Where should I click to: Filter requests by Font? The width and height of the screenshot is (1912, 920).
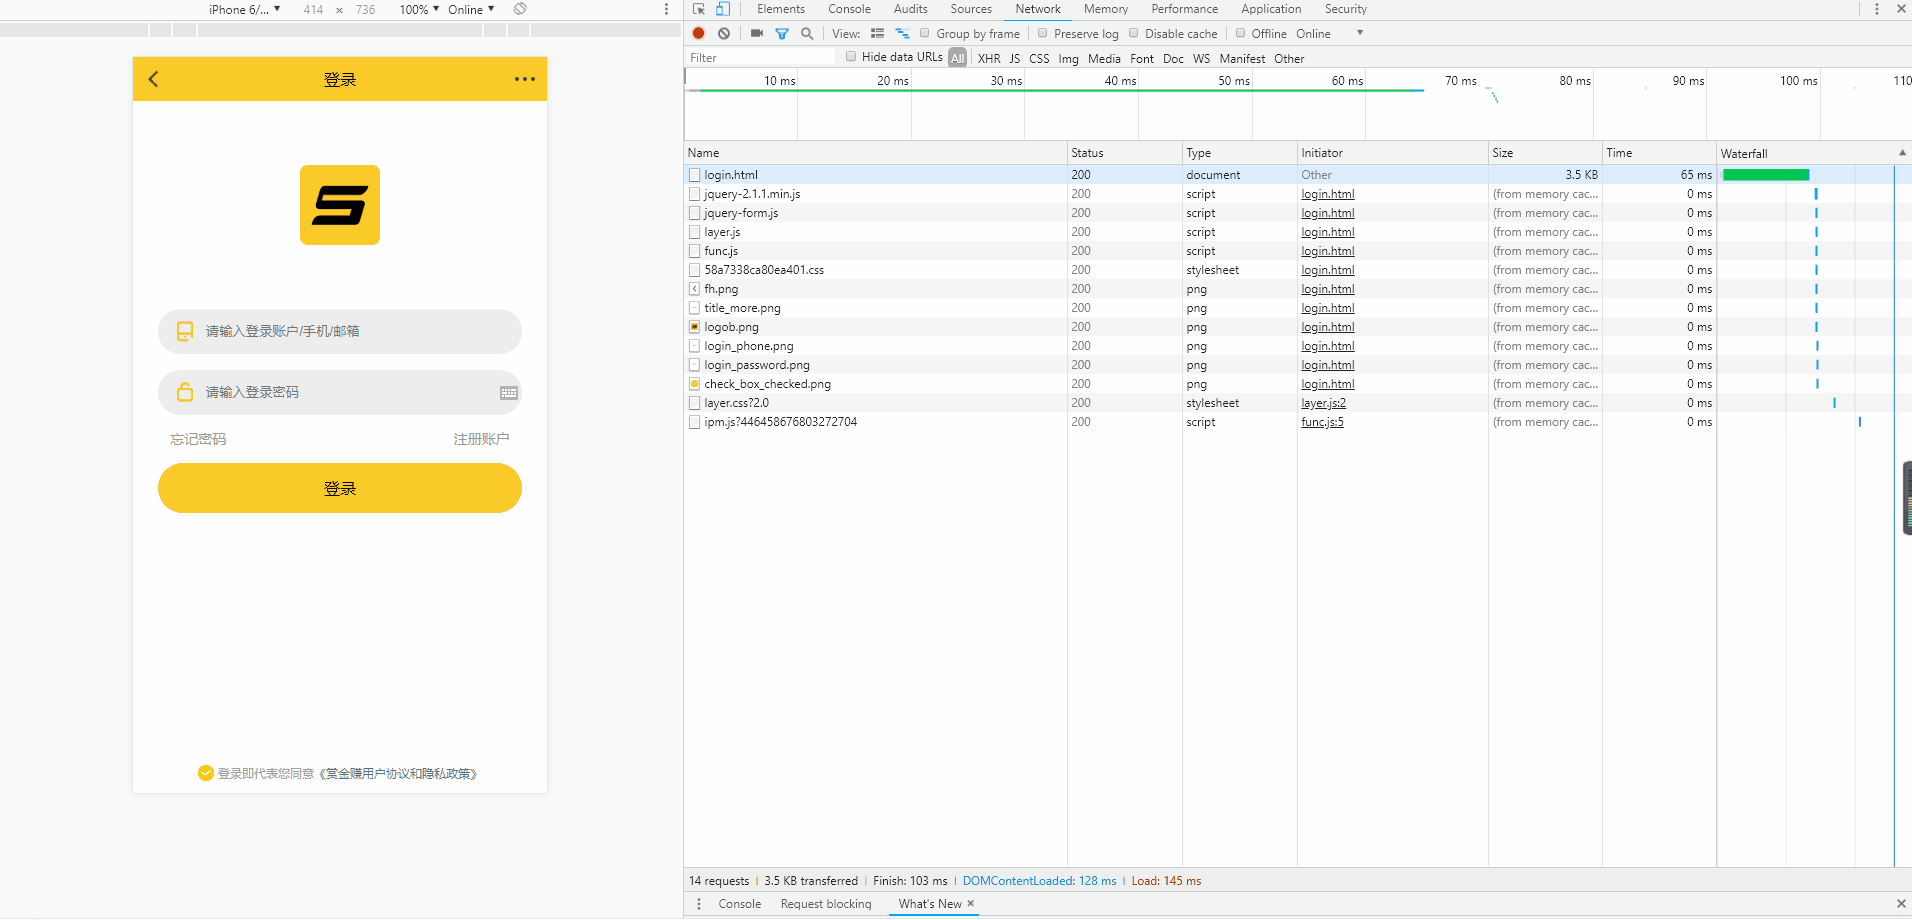pos(1142,59)
